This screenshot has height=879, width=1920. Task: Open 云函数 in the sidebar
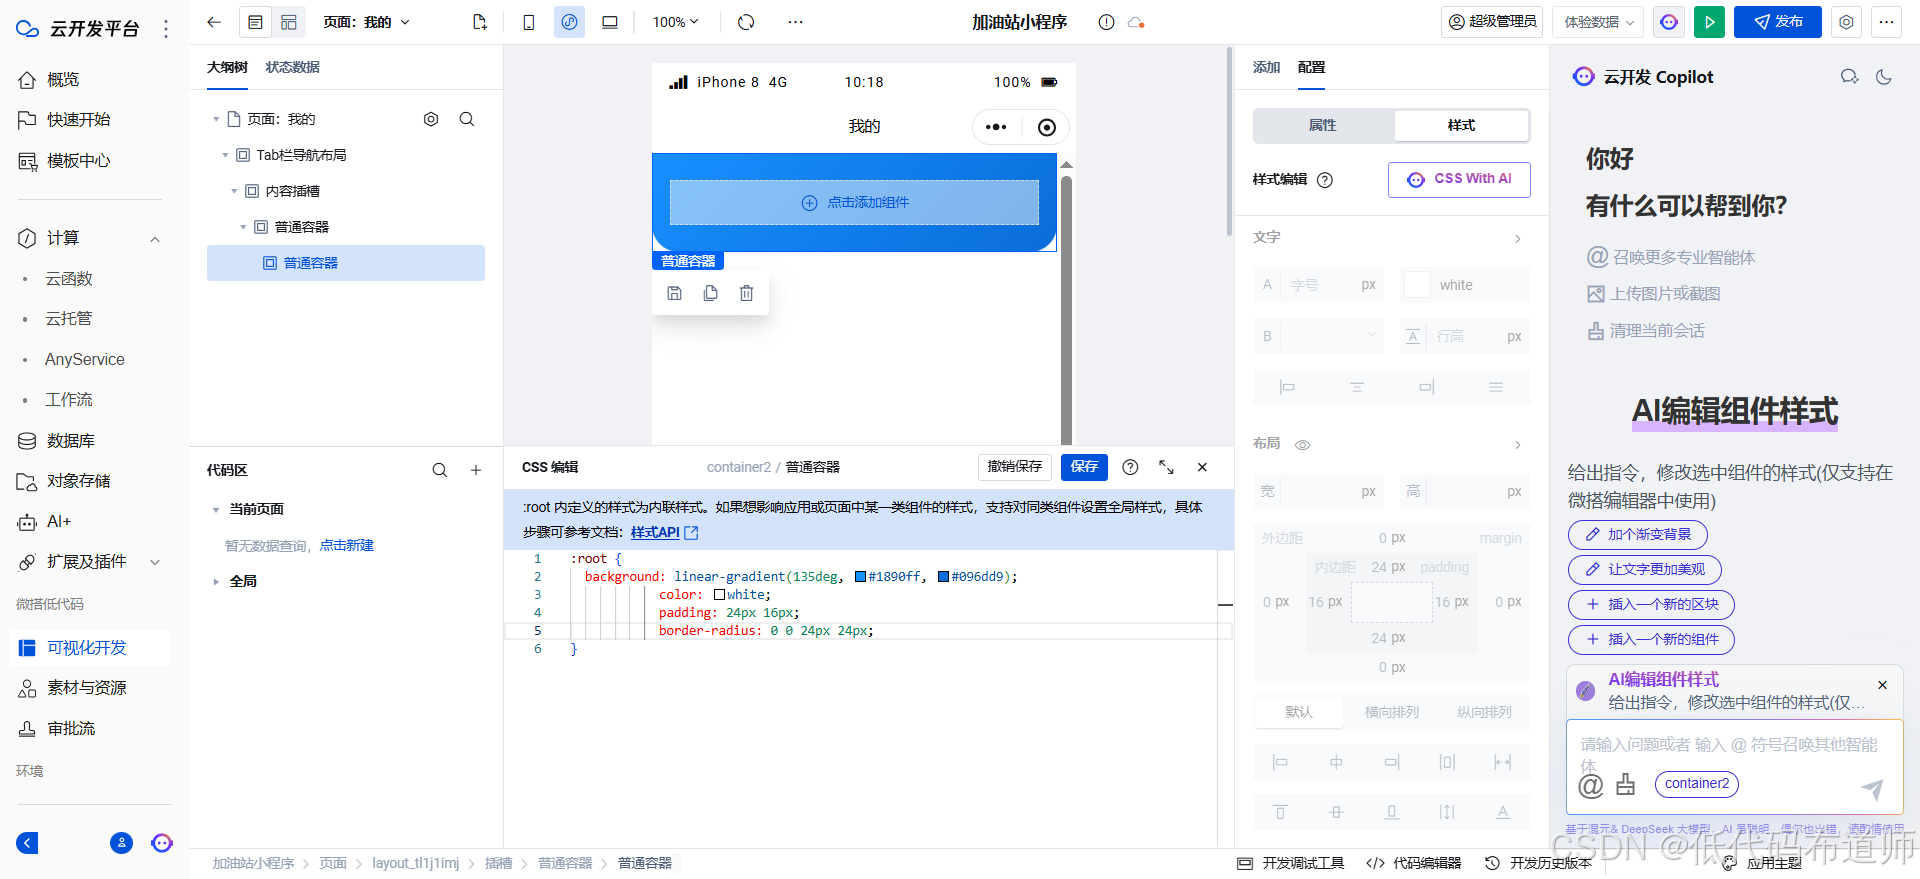69,279
